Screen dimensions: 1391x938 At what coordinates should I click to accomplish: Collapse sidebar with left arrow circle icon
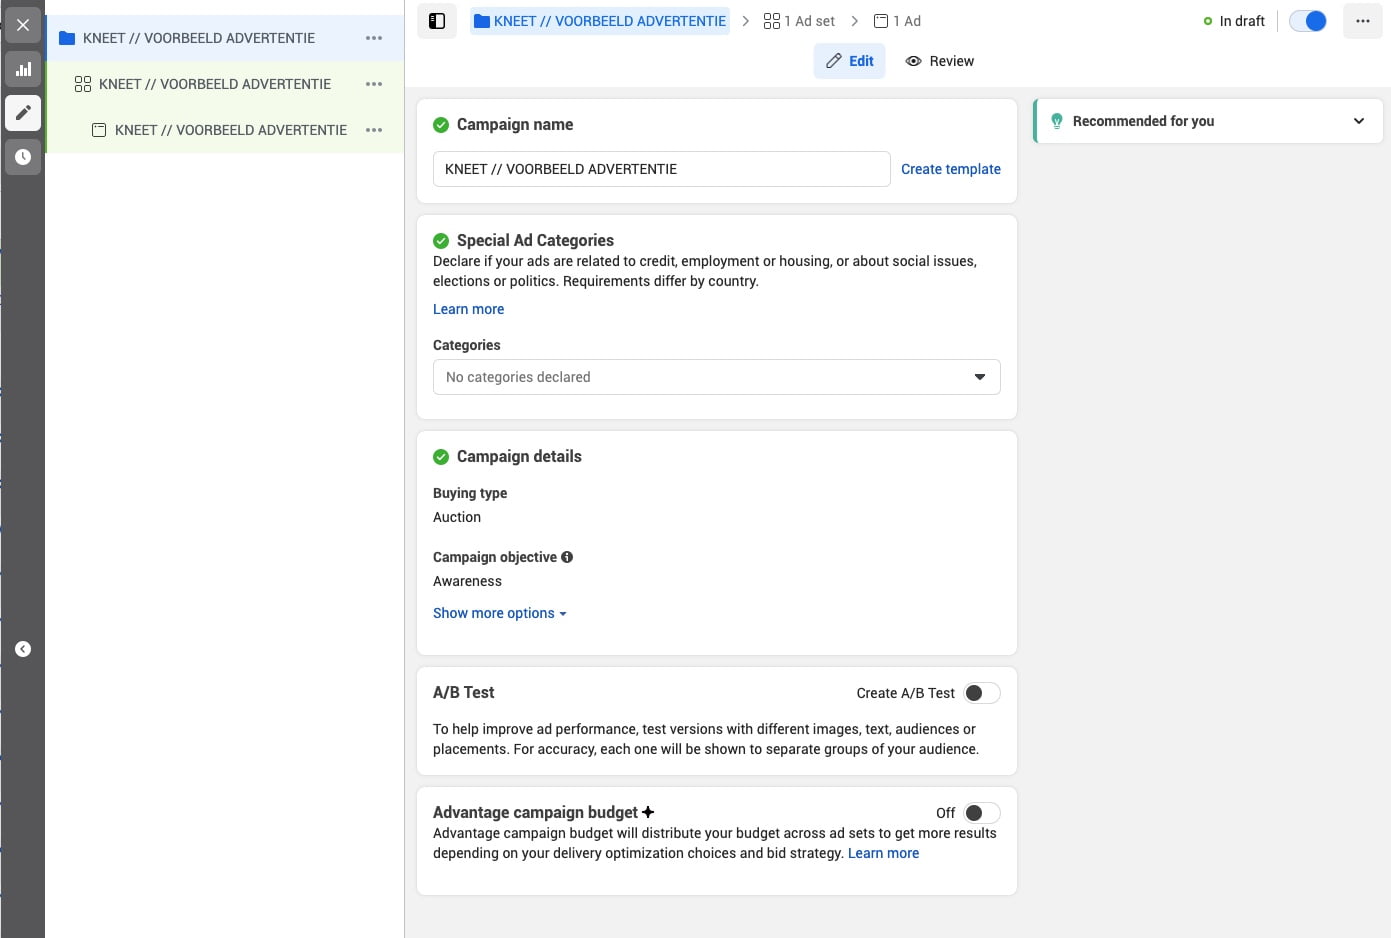[23, 649]
